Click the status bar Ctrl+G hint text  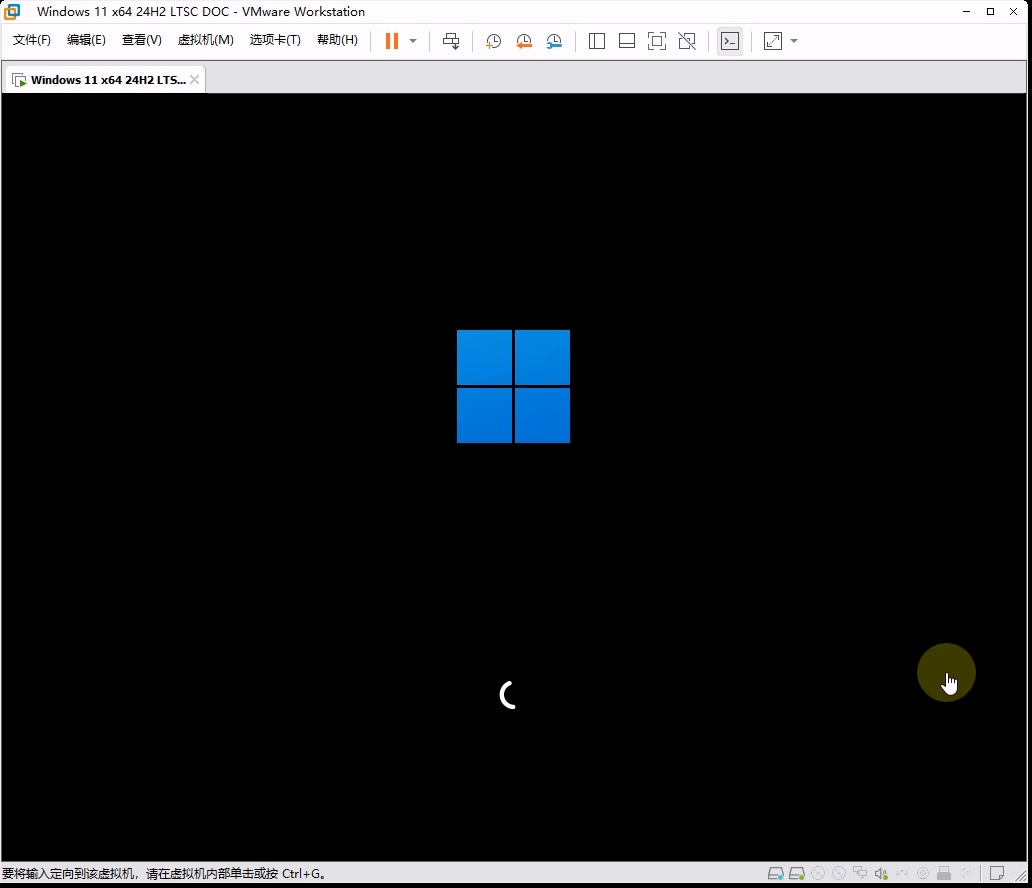(x=164, y=874)
